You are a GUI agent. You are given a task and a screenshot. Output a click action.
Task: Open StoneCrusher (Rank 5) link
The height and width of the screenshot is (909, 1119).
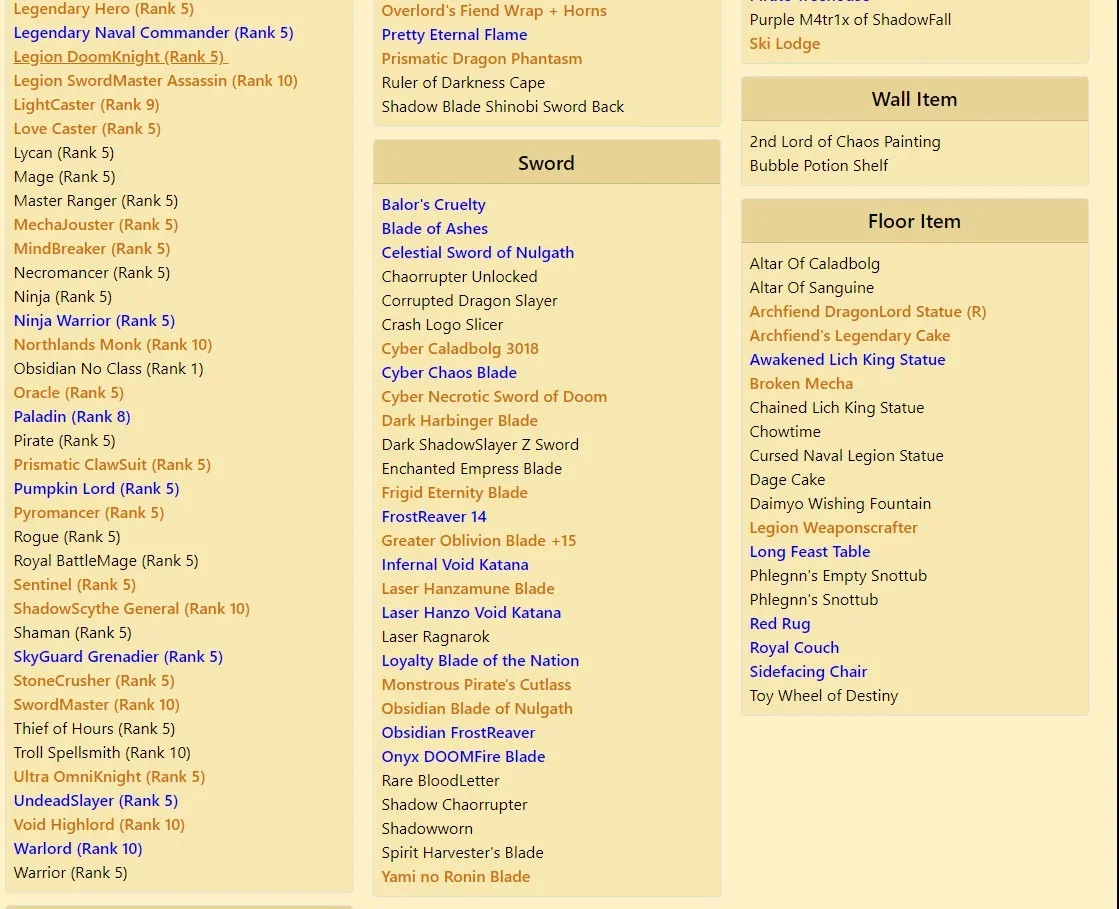coord(94,681)
